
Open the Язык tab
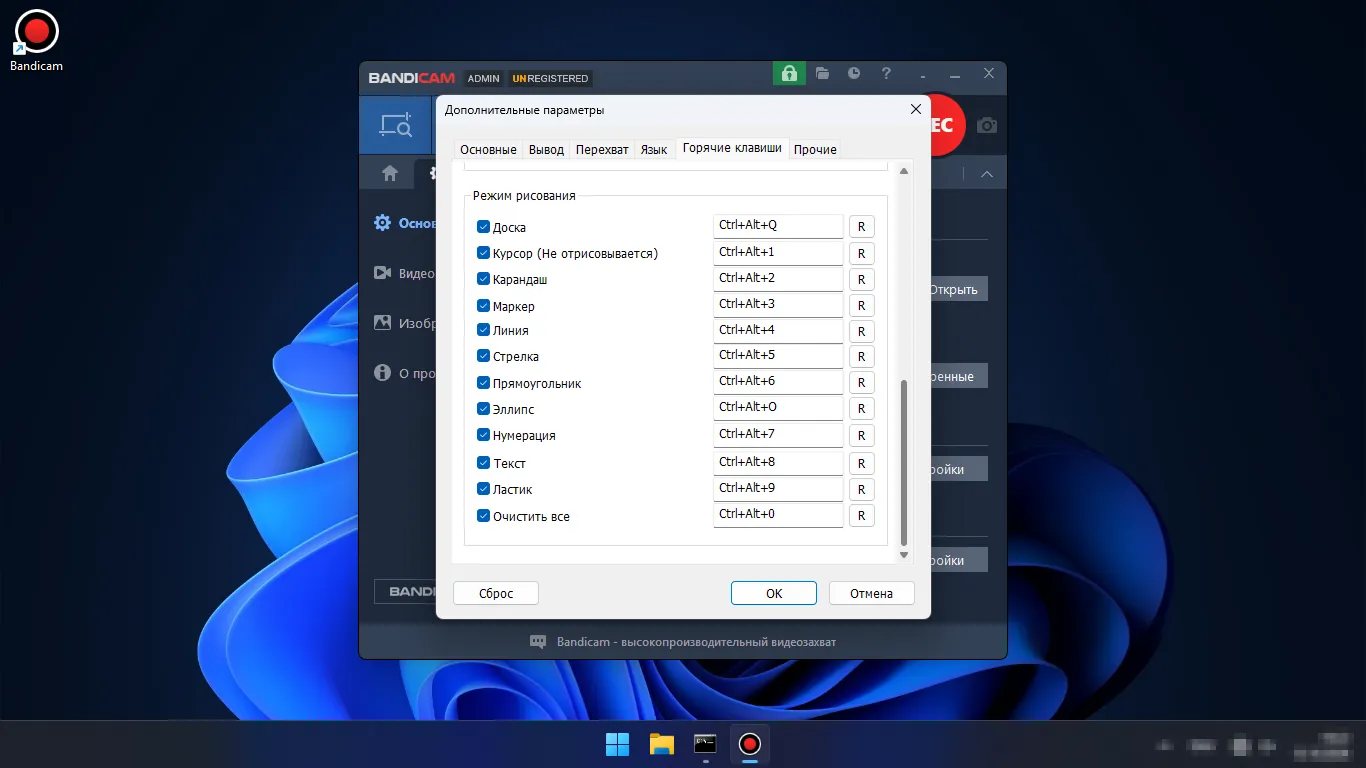point(654,149)
